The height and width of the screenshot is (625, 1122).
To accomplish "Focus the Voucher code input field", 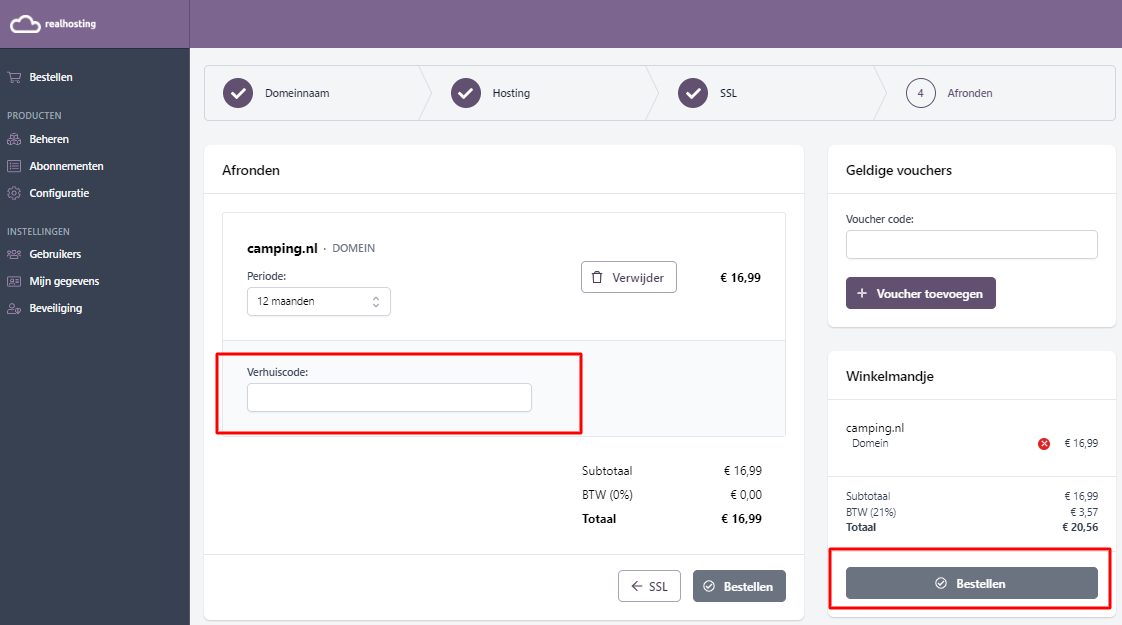I will click(971, 244).
